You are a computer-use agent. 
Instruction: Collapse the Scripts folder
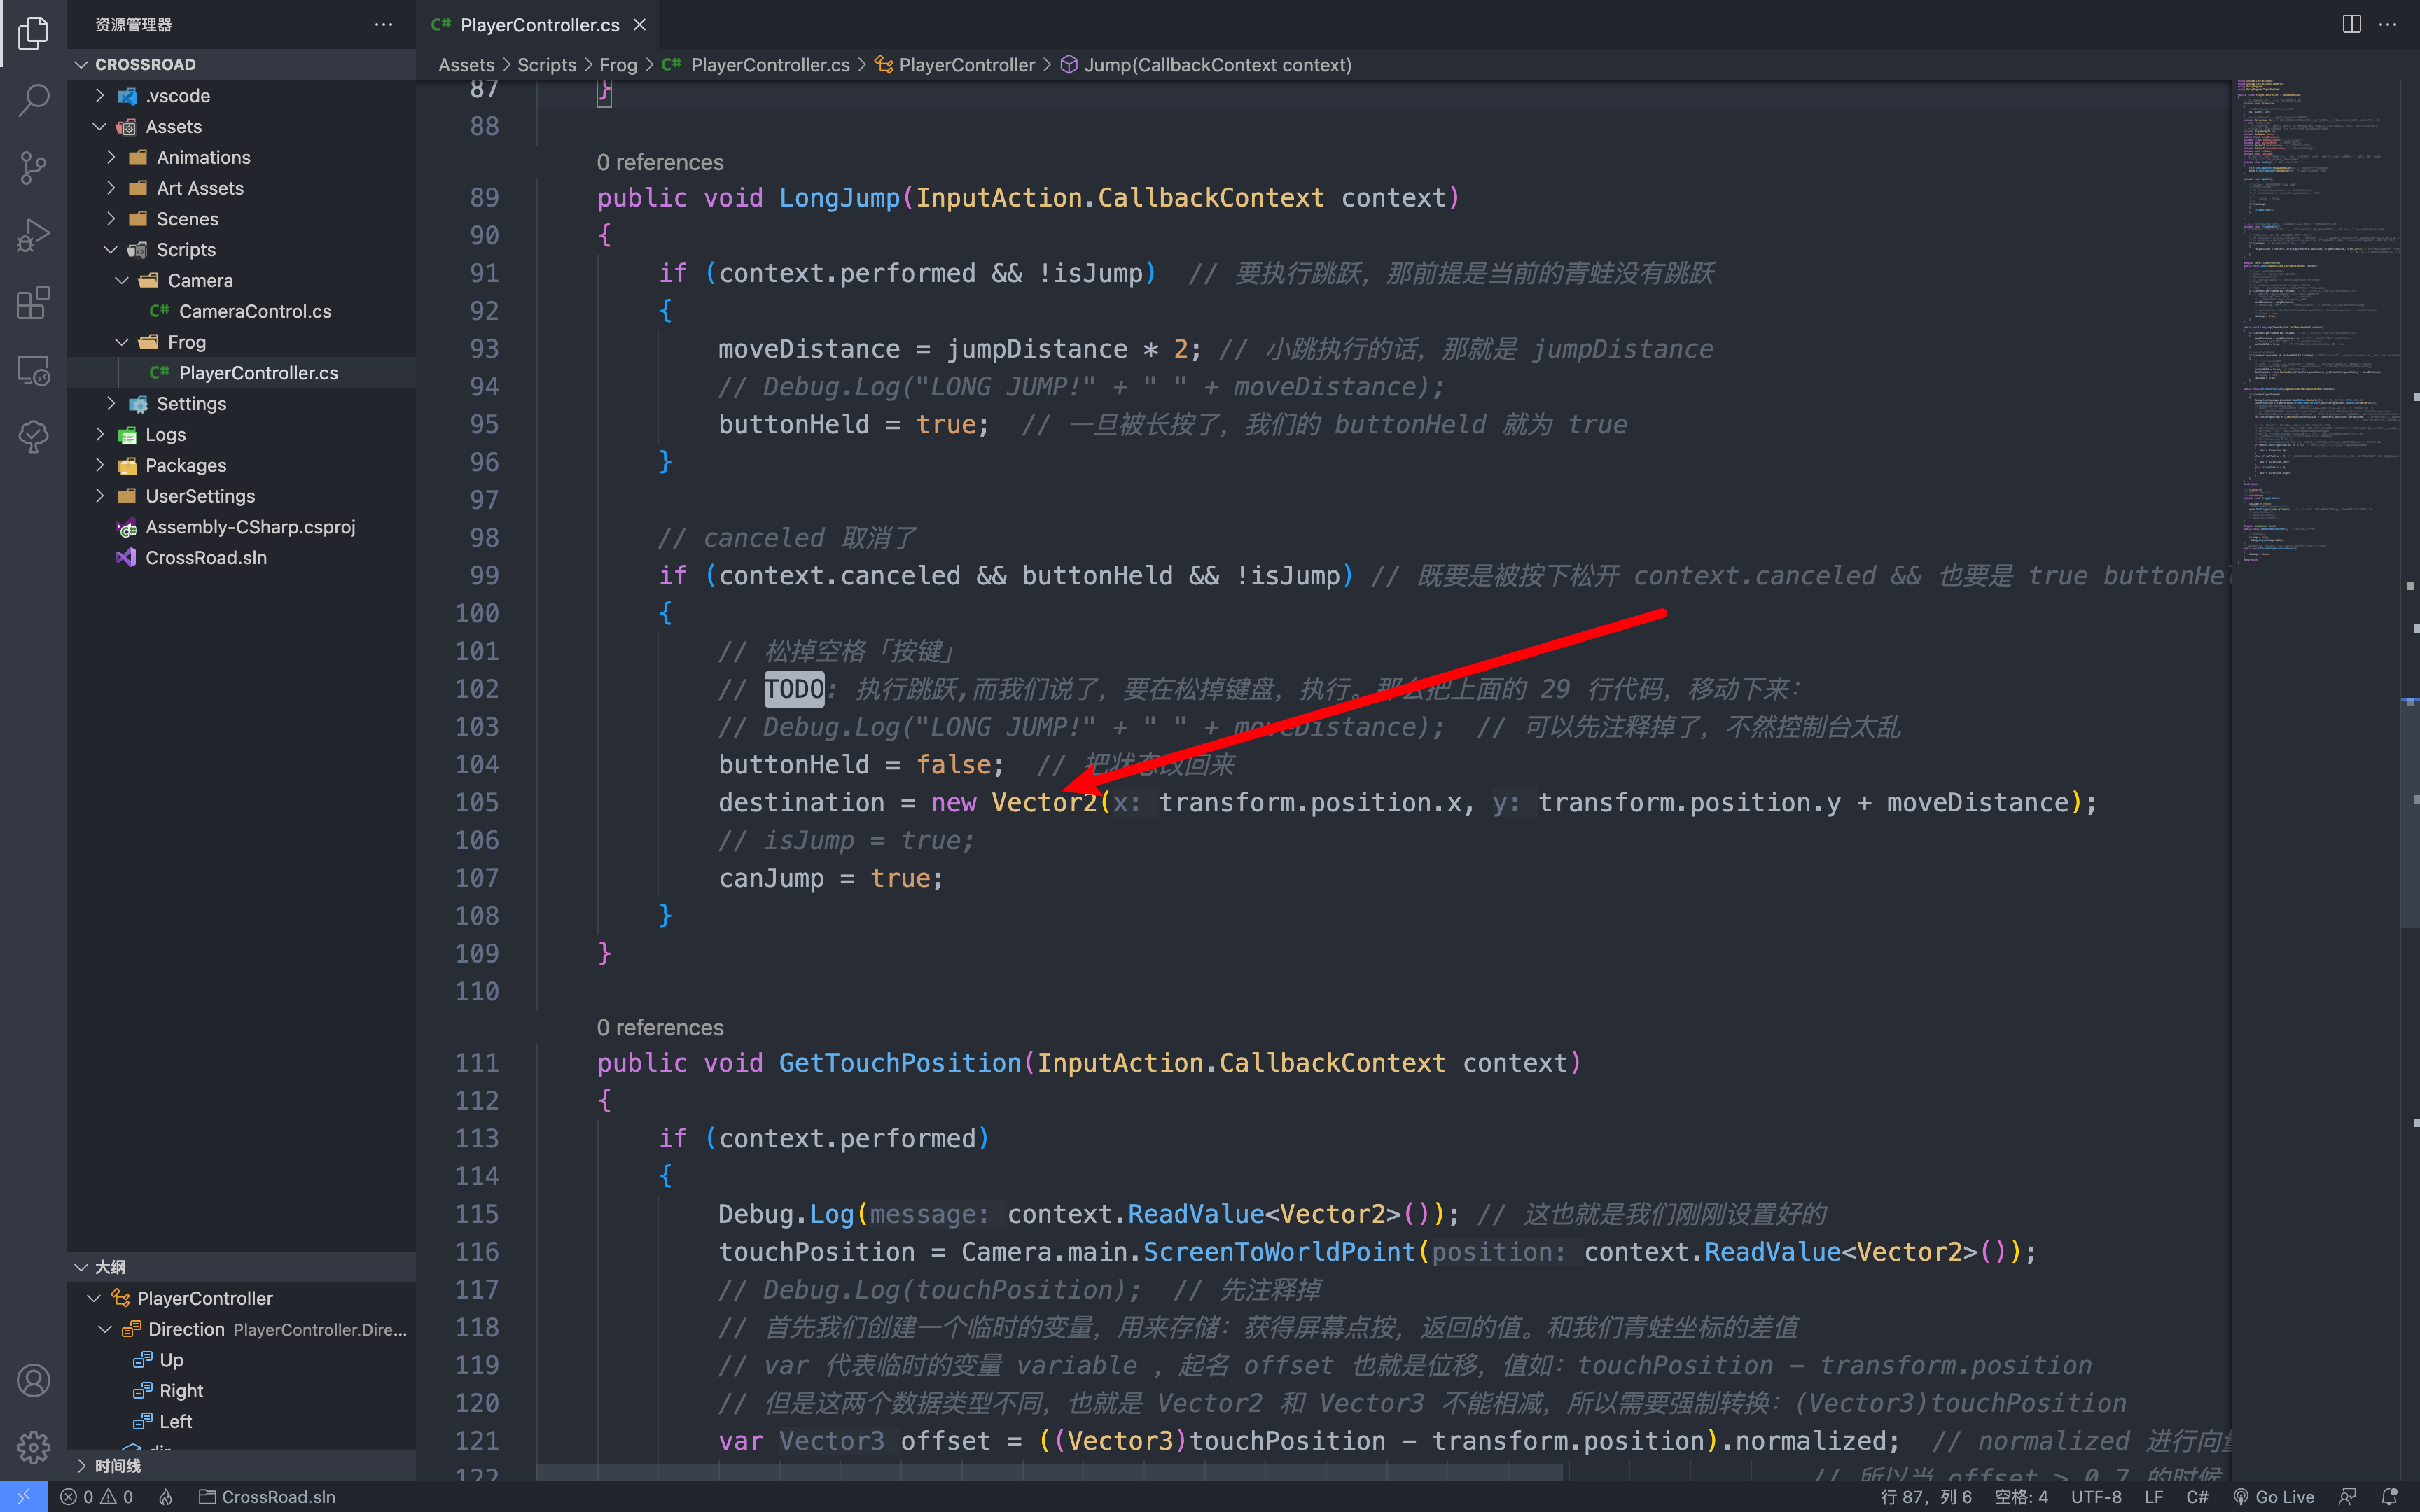click(x=111, y=250)
